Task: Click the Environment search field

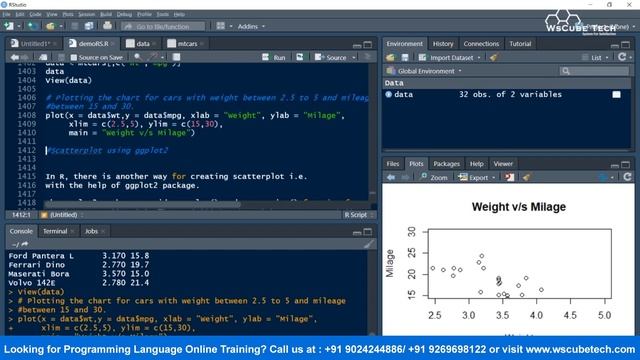Action: pyautogui.click(x=594, y=71)
